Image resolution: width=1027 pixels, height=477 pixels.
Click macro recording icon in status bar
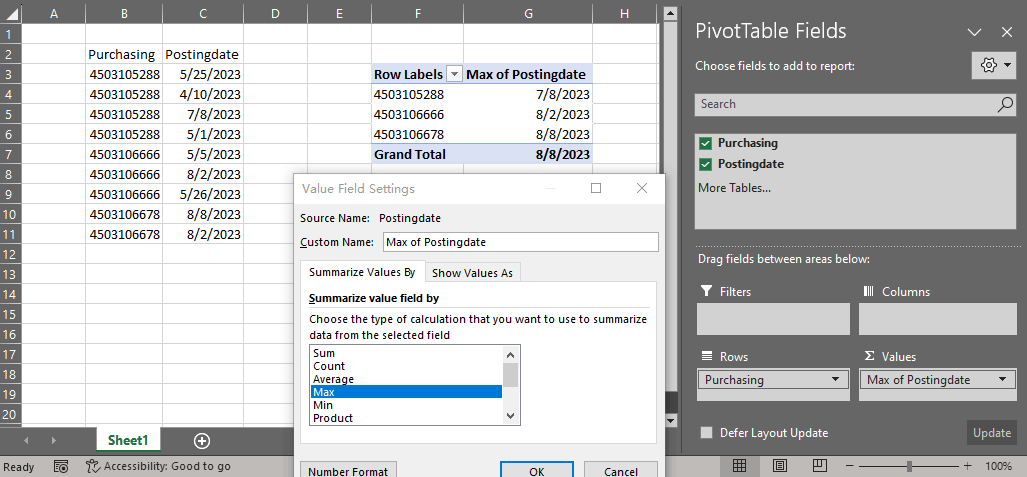pyautogui.click(x=61, y=467)
